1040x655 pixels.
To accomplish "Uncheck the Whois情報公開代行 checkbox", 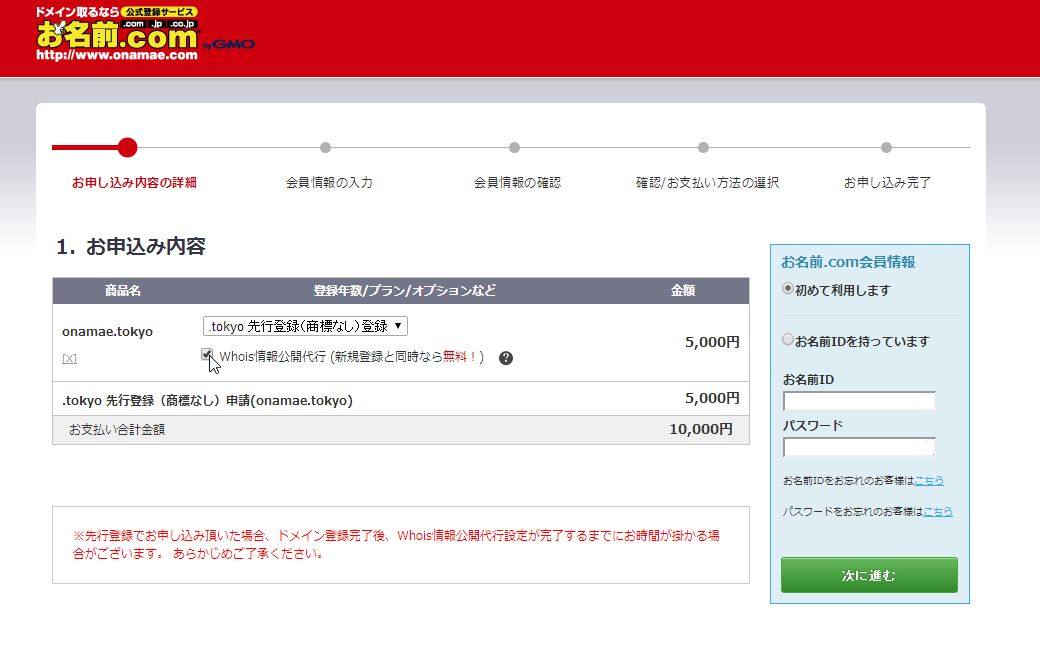I will coord(207,355).
